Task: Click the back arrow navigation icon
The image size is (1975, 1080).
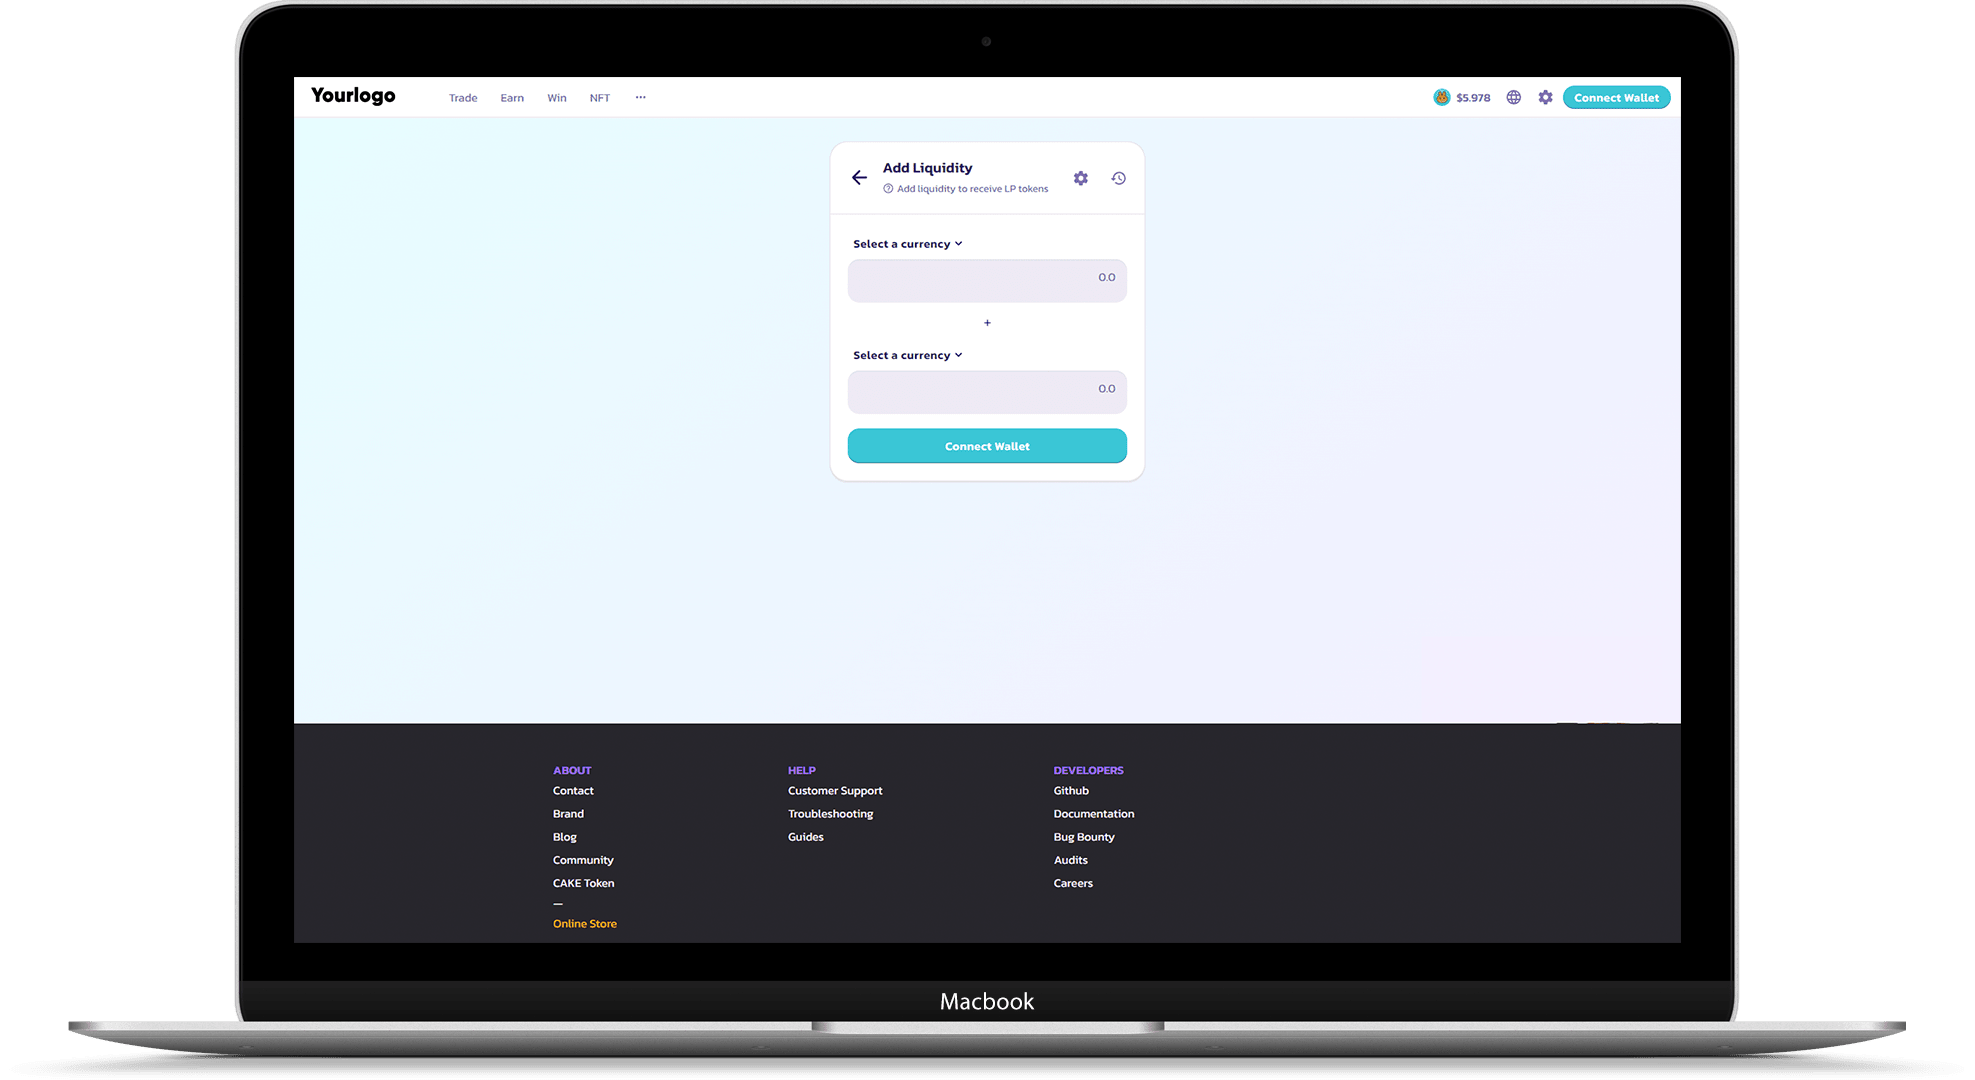Action: pos(860,178)
